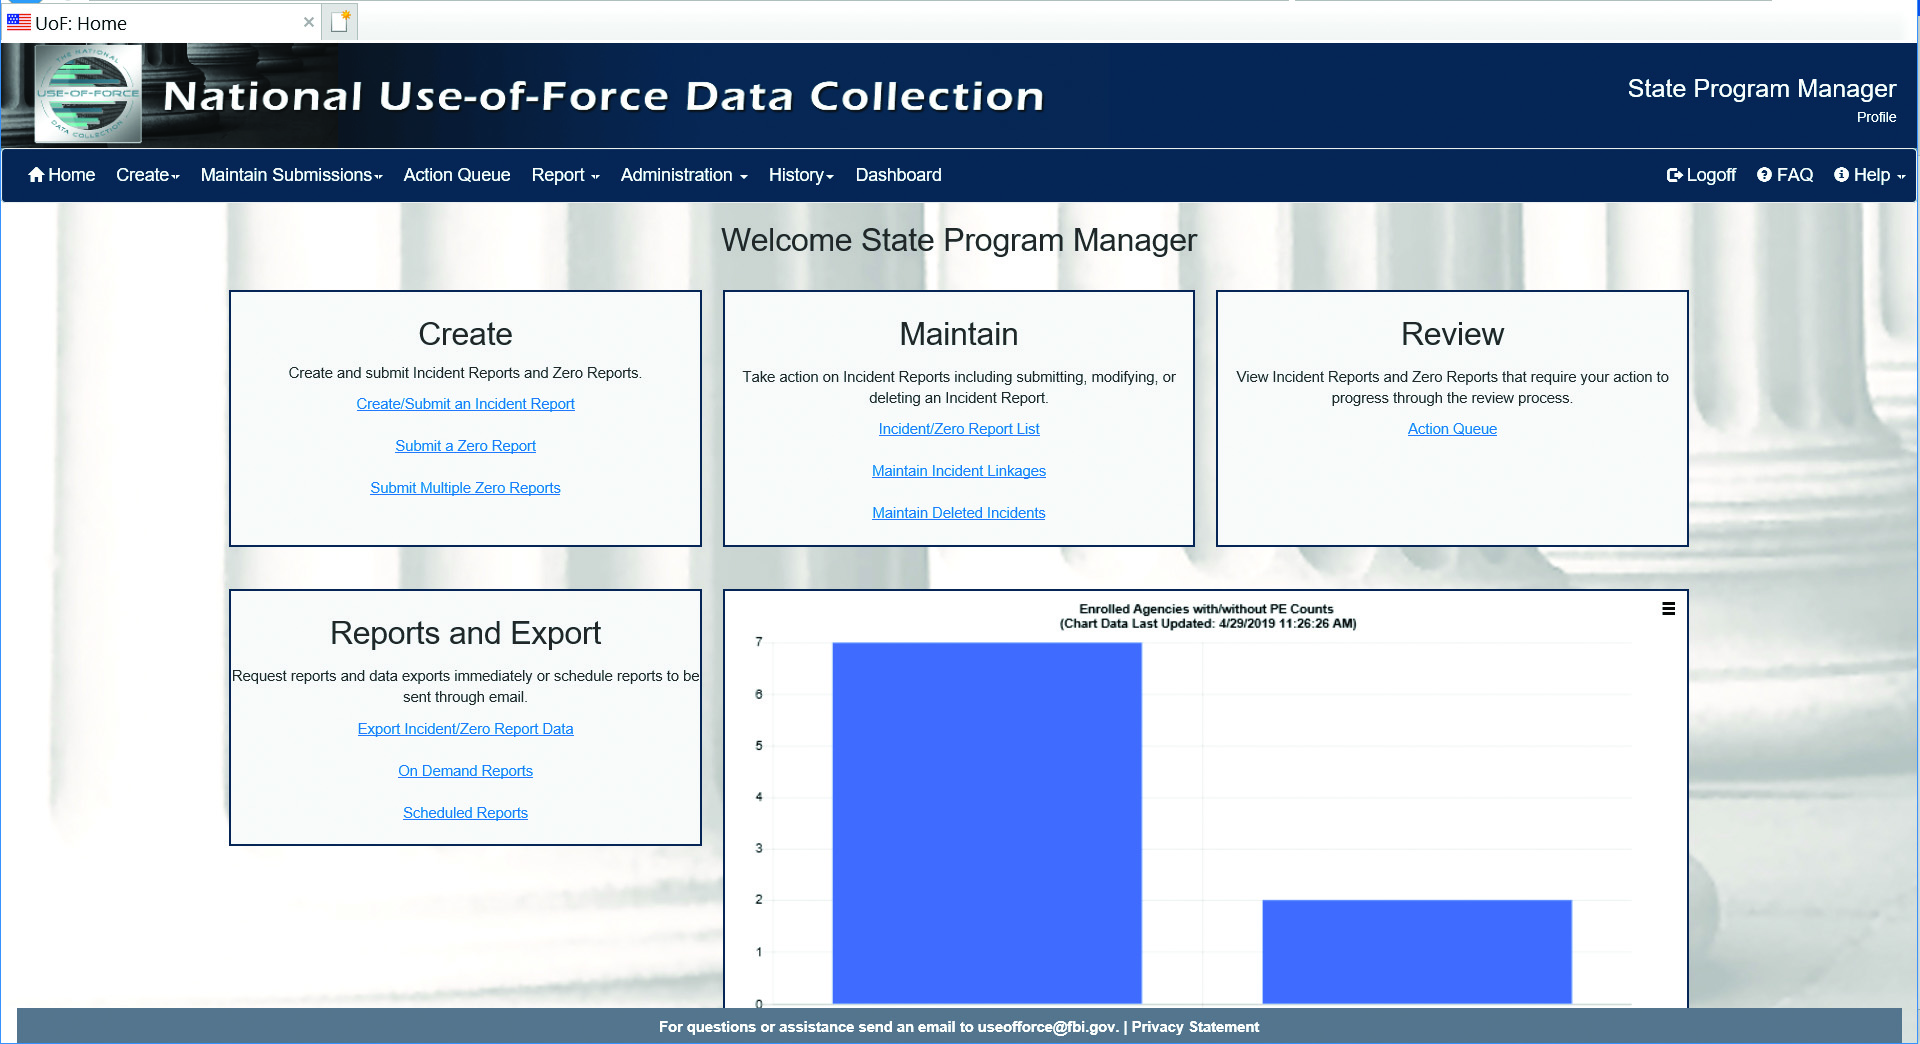
Task: Expand the Create dropdown menu
Action: pyautogui.click(x=147, y=175)
